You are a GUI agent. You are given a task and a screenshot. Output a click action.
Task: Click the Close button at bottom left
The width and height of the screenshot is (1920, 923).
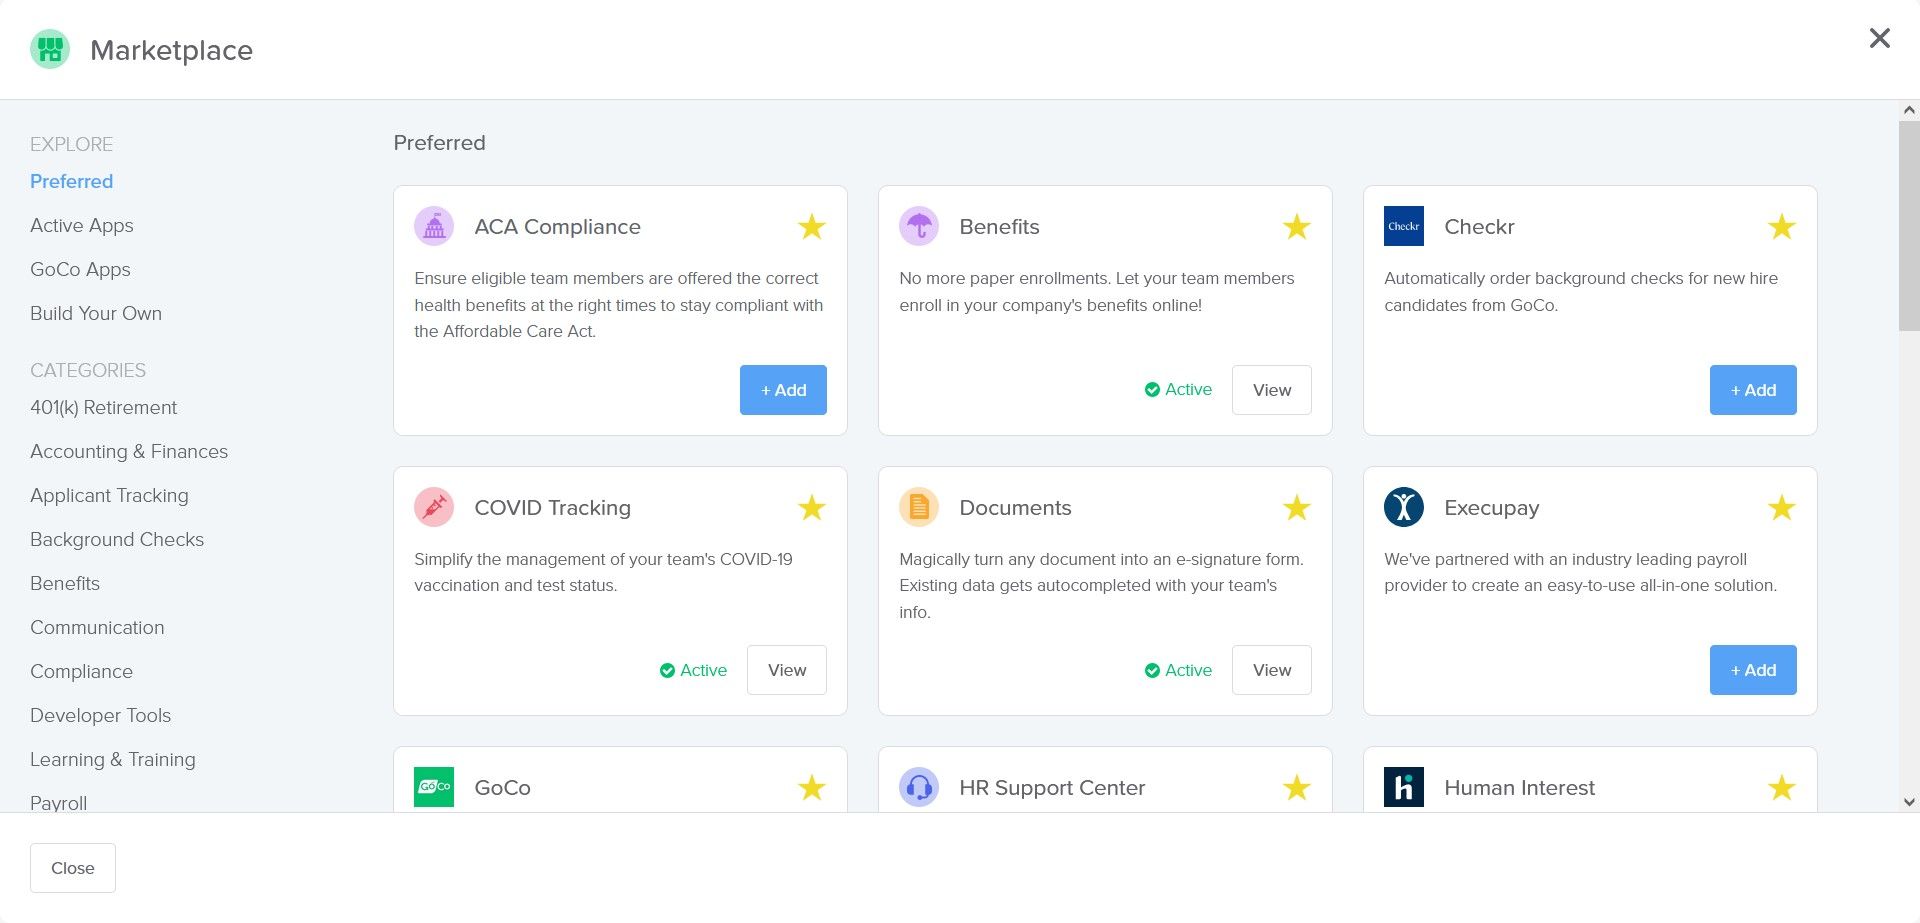coord(73,868)
